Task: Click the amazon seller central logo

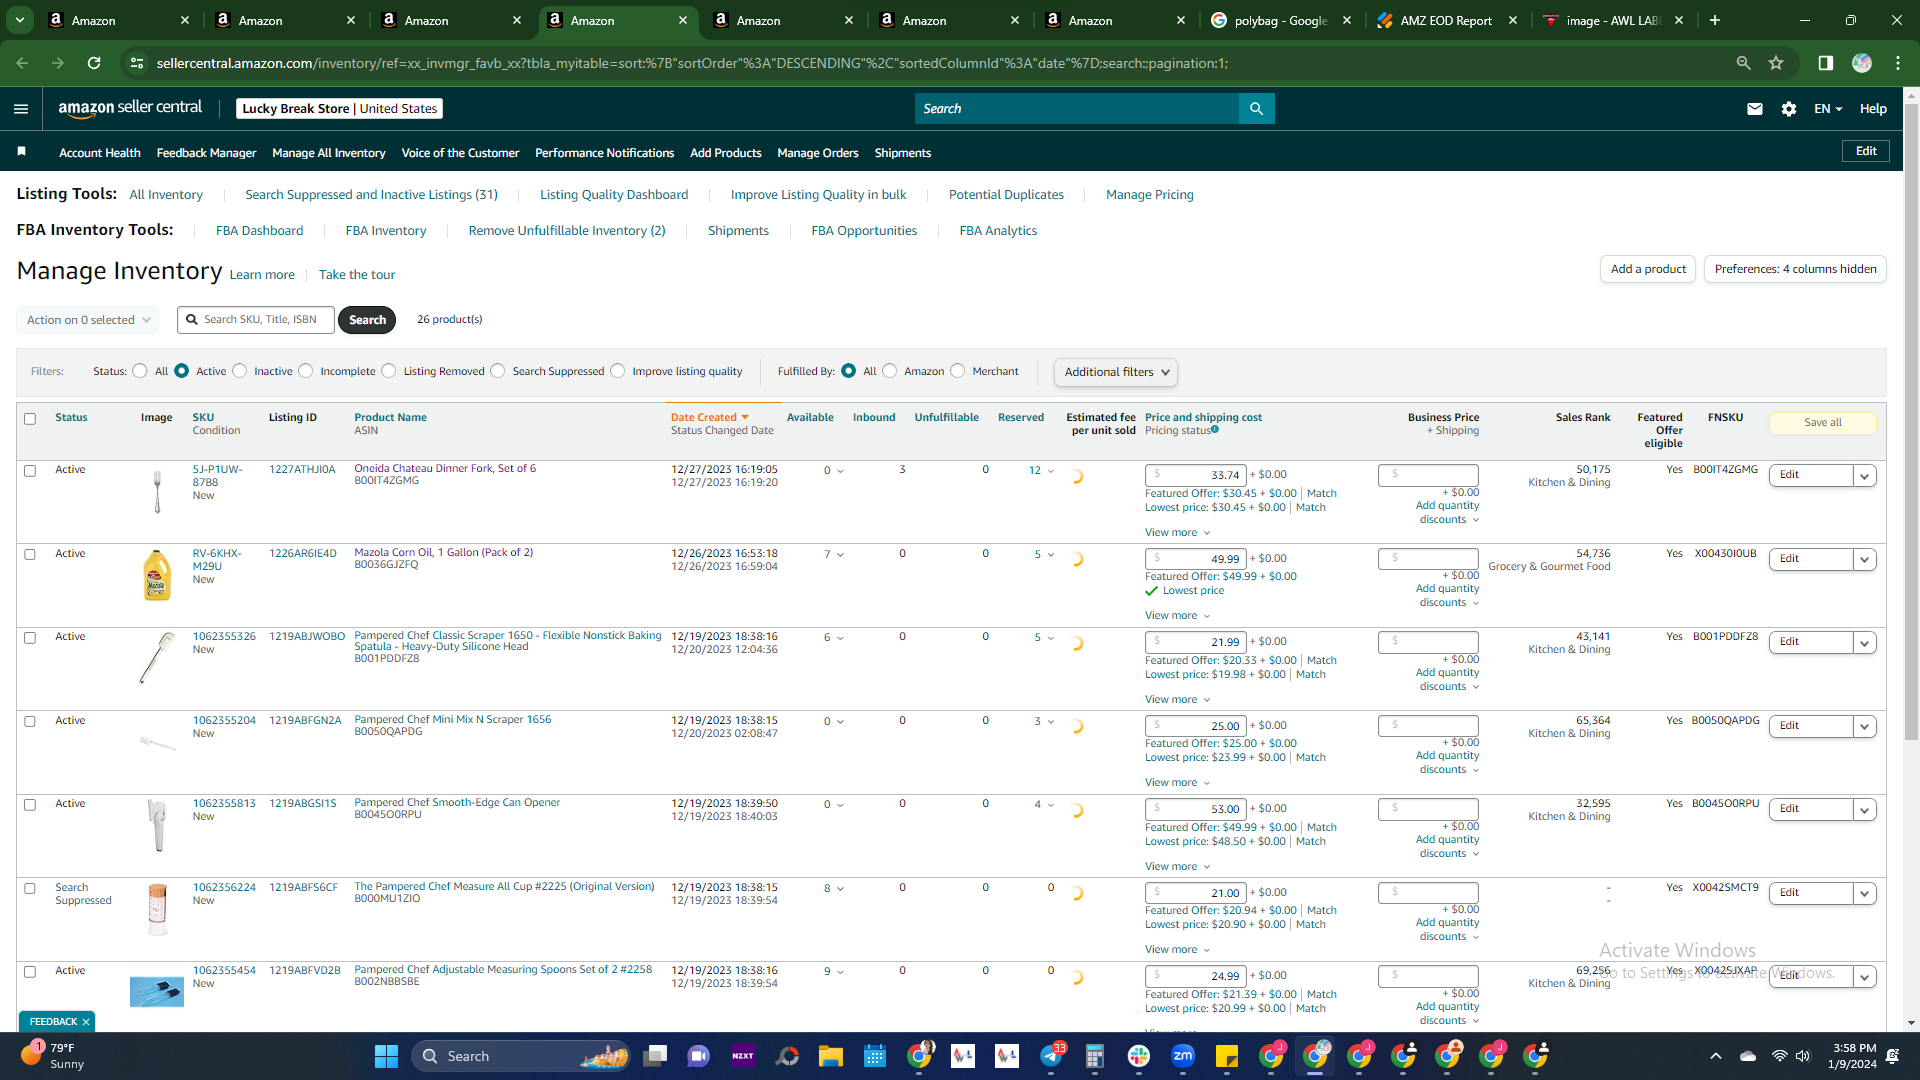Action: pos(130,108)
